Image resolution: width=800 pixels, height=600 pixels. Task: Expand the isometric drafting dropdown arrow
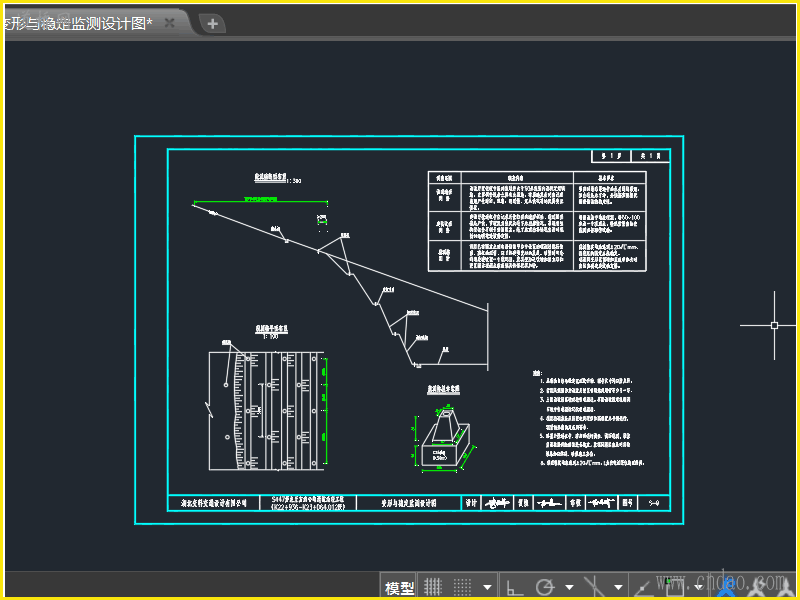pyautogui.click(x=617, y=587)
